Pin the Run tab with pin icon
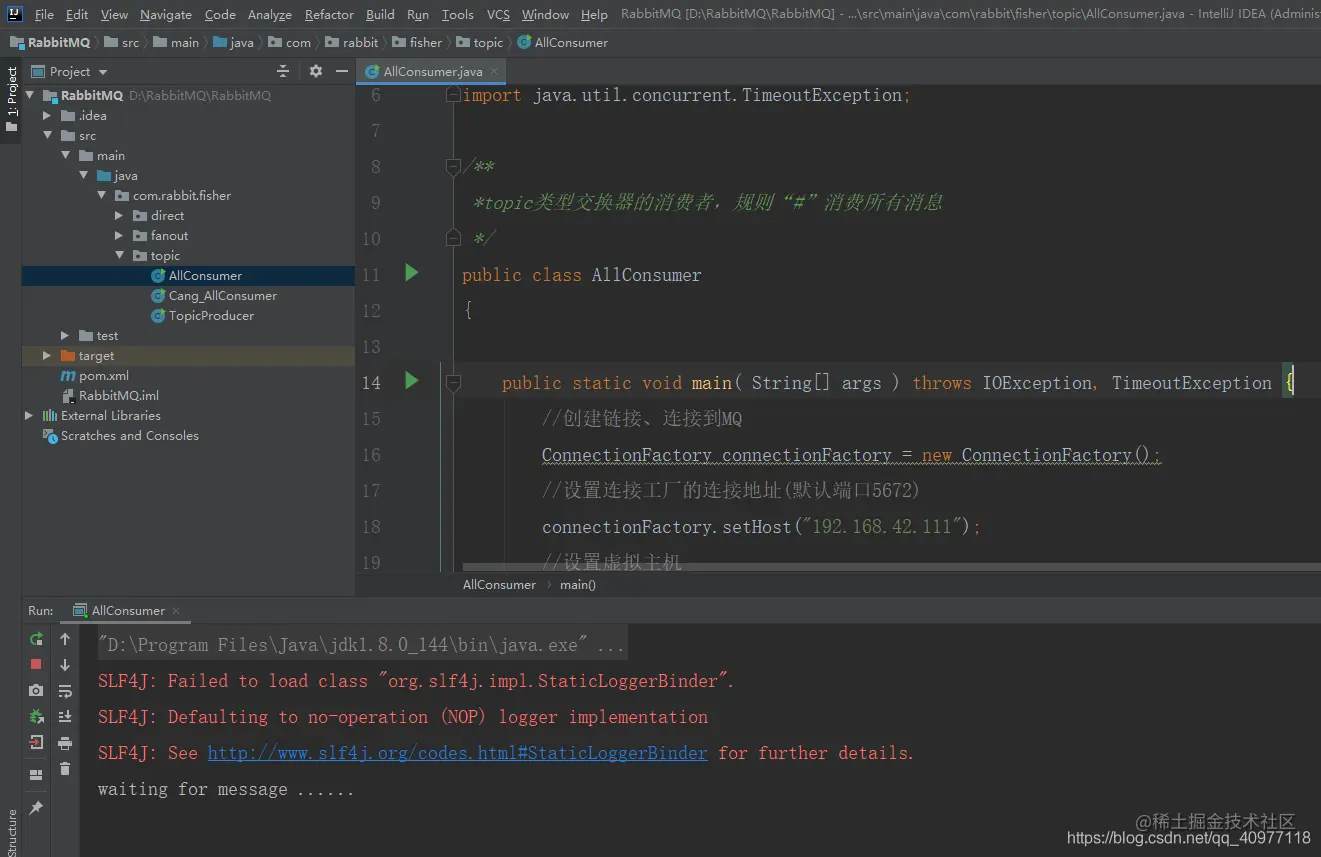This screenshot has width=1321, height=857. 36,807
